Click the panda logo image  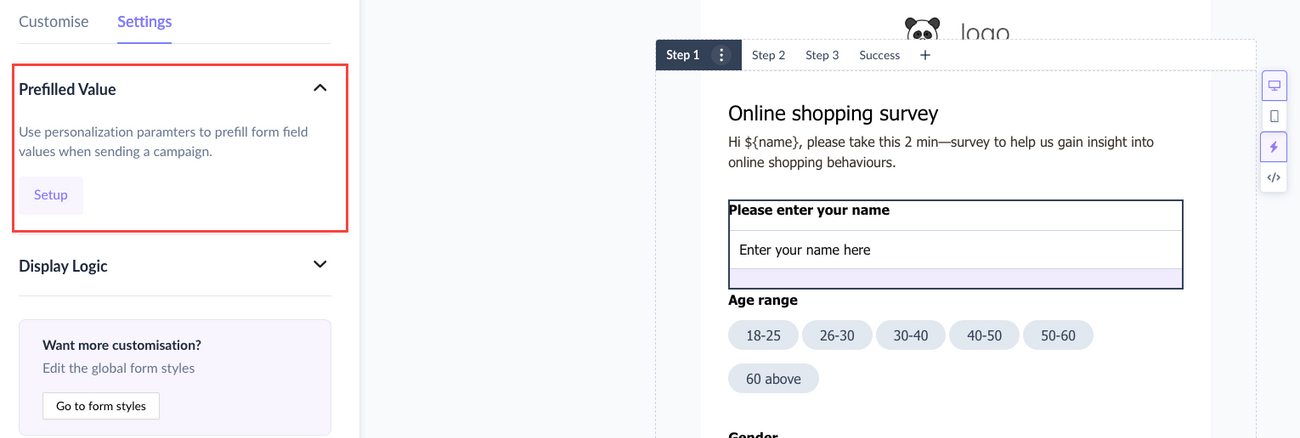923,29
